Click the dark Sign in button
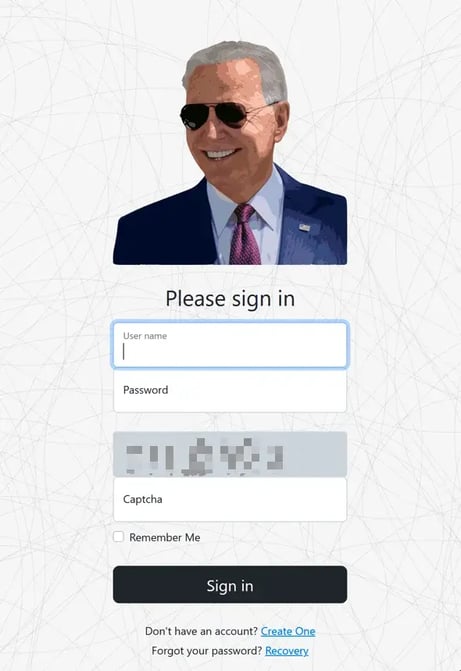The image size is (461, 671). click(230, 585)
